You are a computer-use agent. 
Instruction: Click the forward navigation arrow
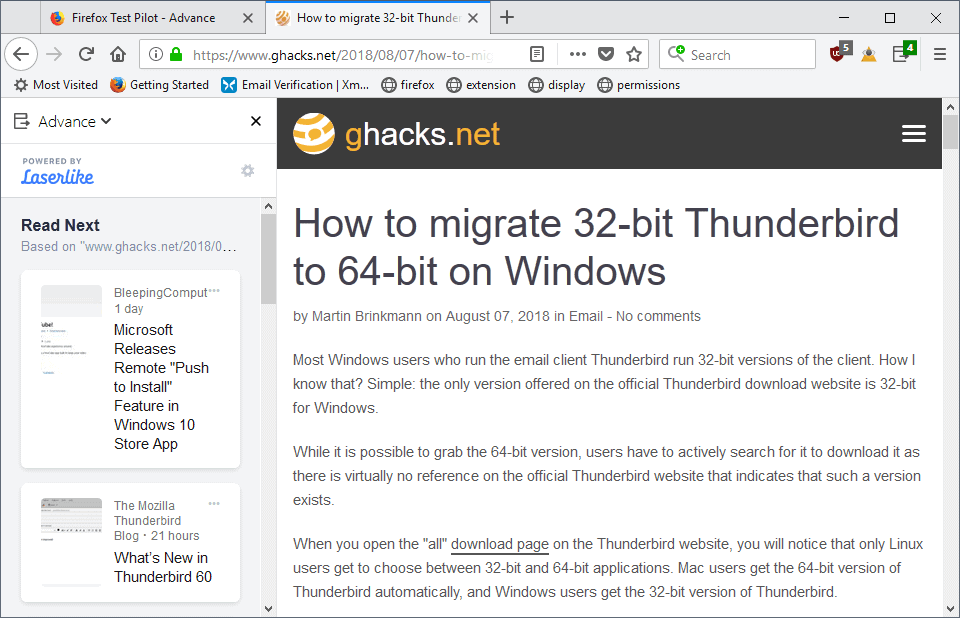tap(54, 55)
